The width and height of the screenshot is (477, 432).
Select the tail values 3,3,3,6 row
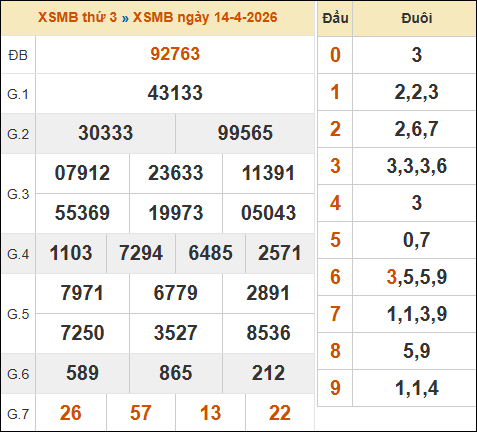click(417, 166)
